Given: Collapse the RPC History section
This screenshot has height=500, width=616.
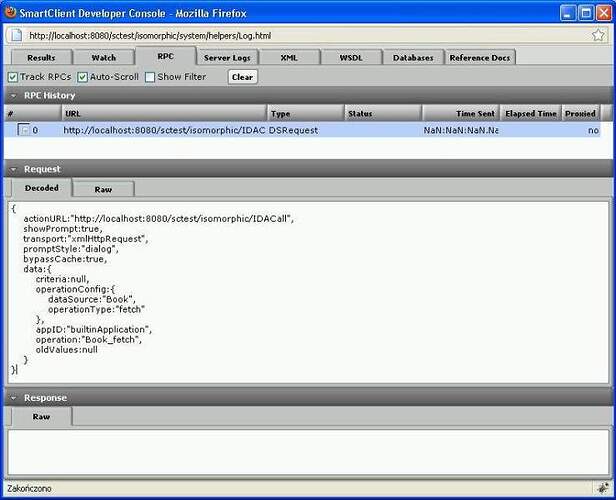Looking at the screenshot, I should pos(13,95).
